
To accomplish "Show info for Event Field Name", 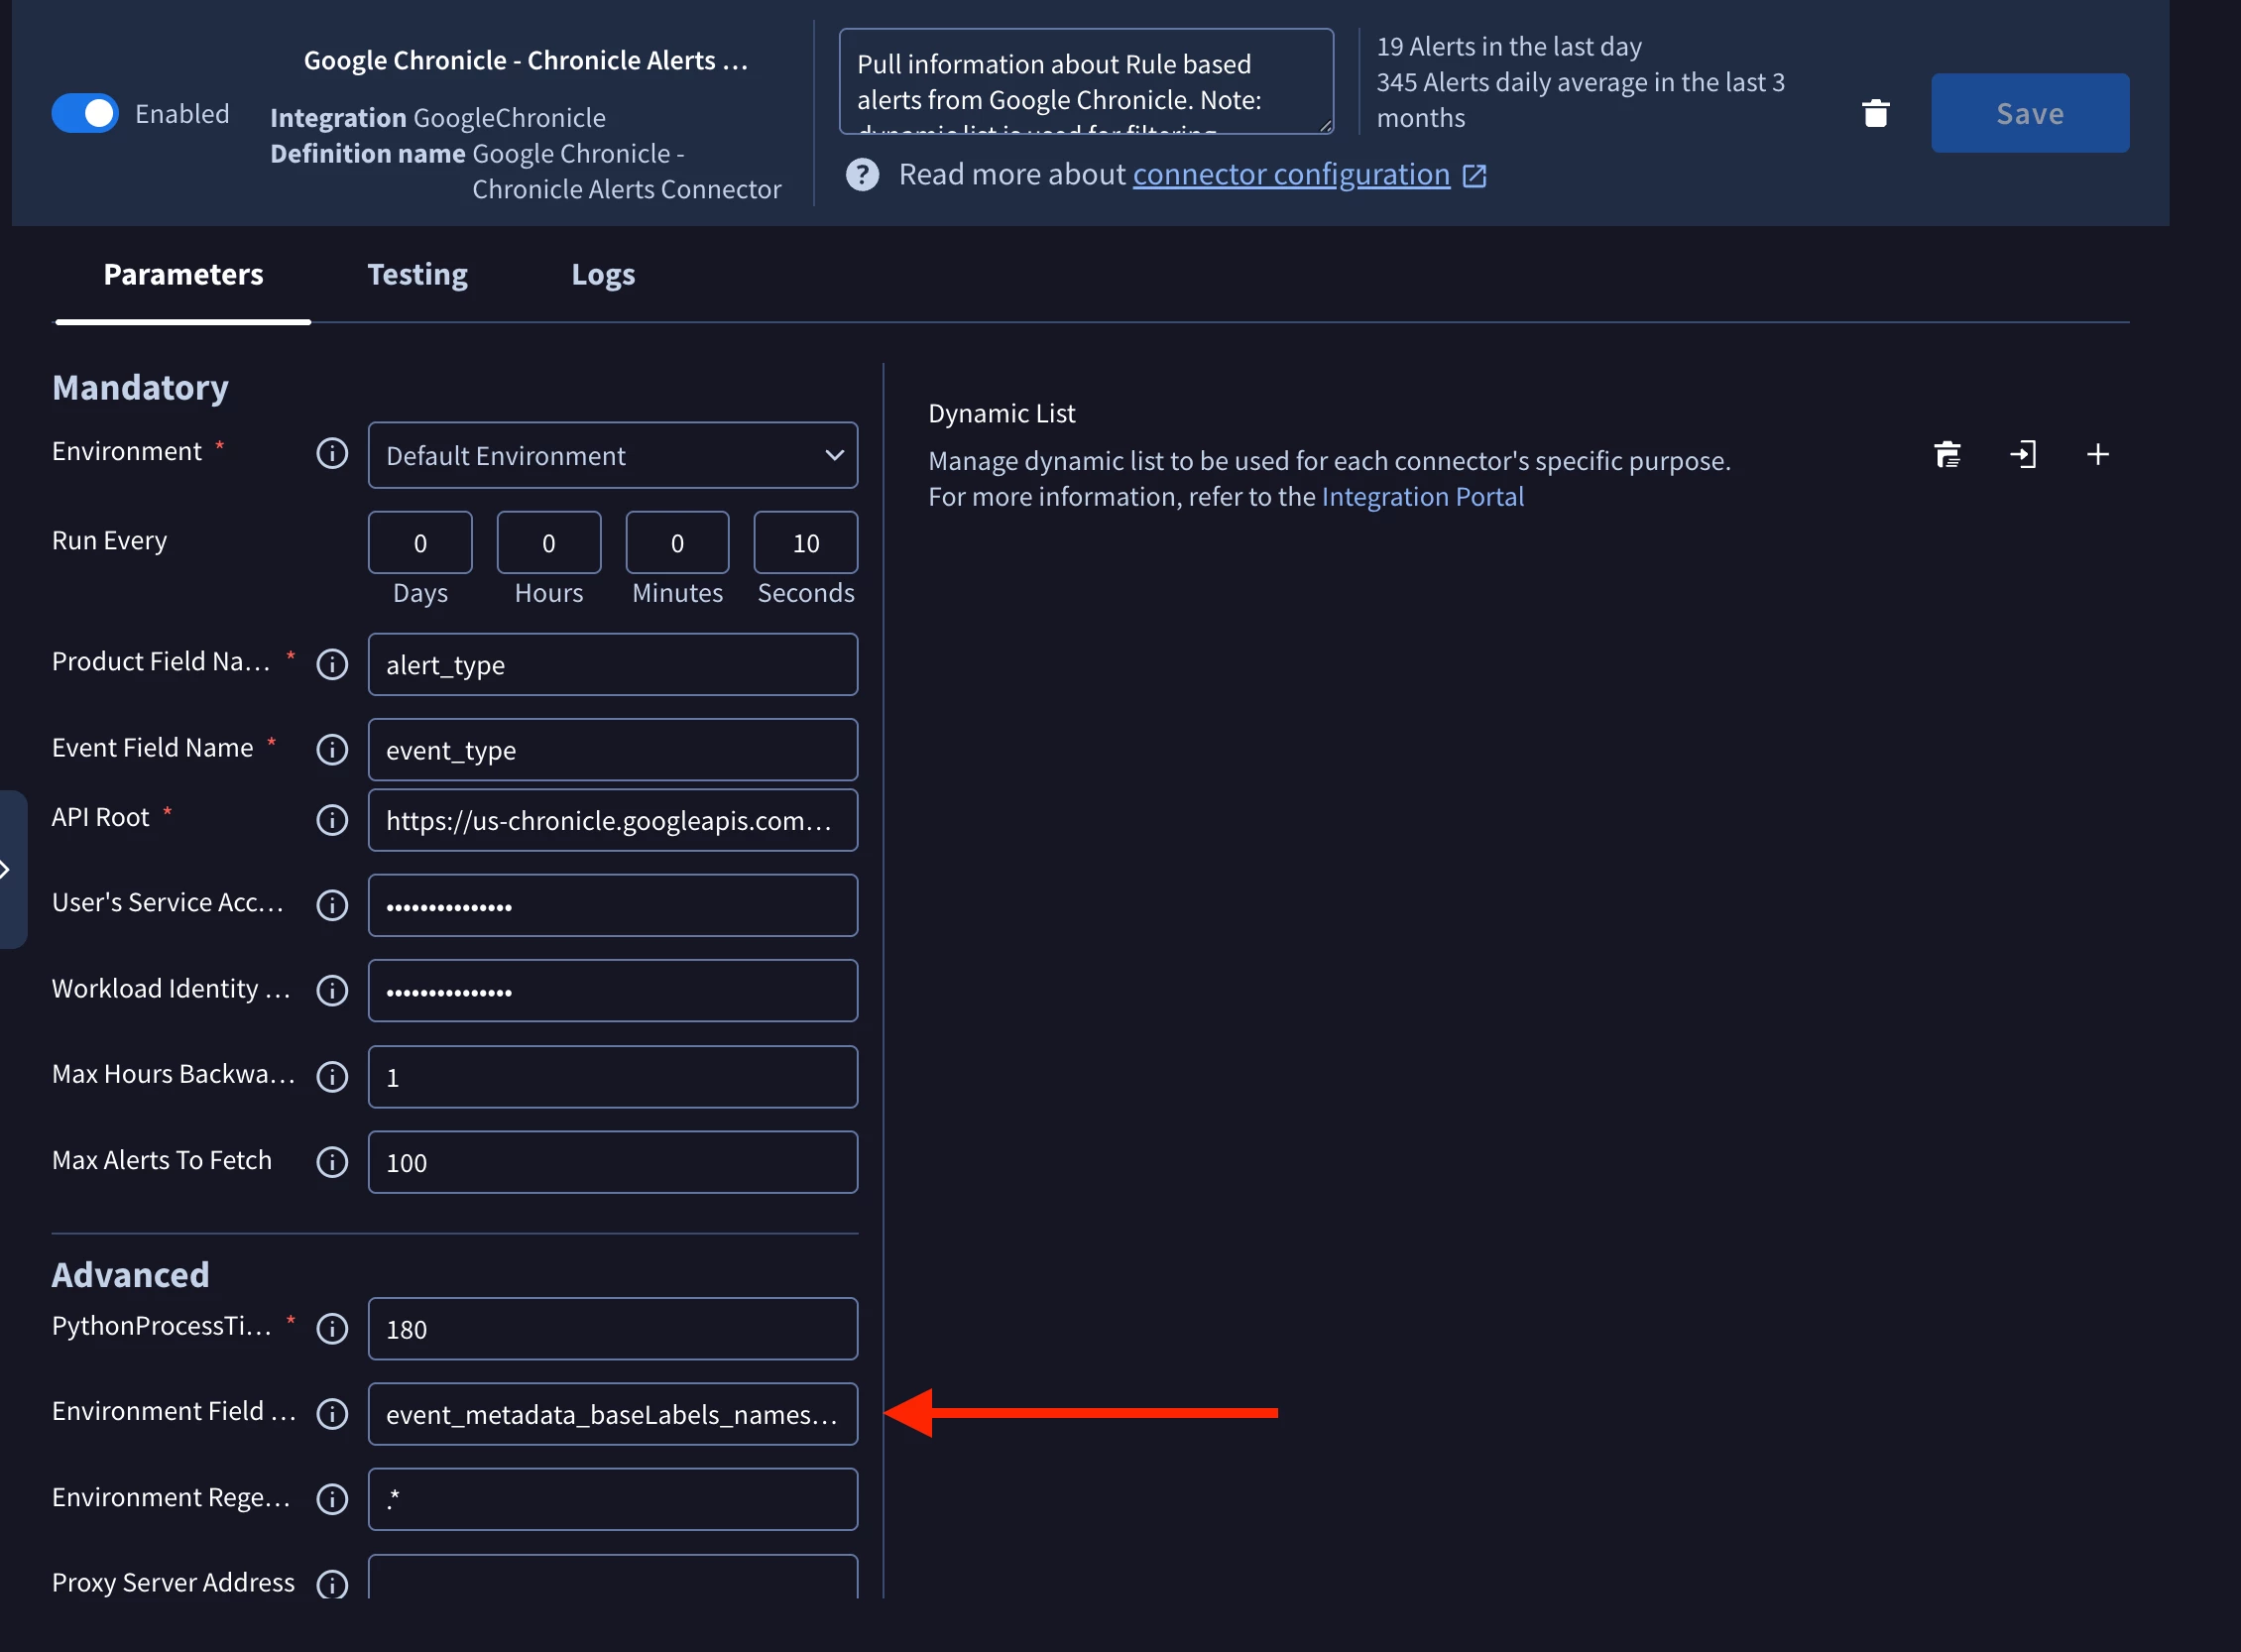I will tap(332, 750).
